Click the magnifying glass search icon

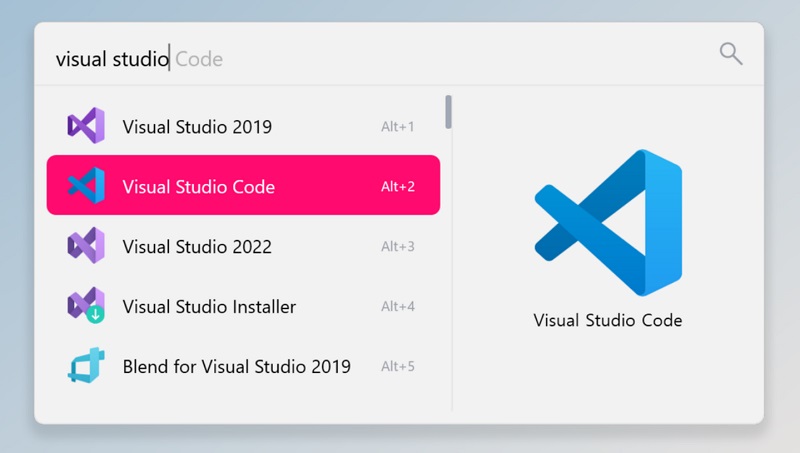coord(731,54)
